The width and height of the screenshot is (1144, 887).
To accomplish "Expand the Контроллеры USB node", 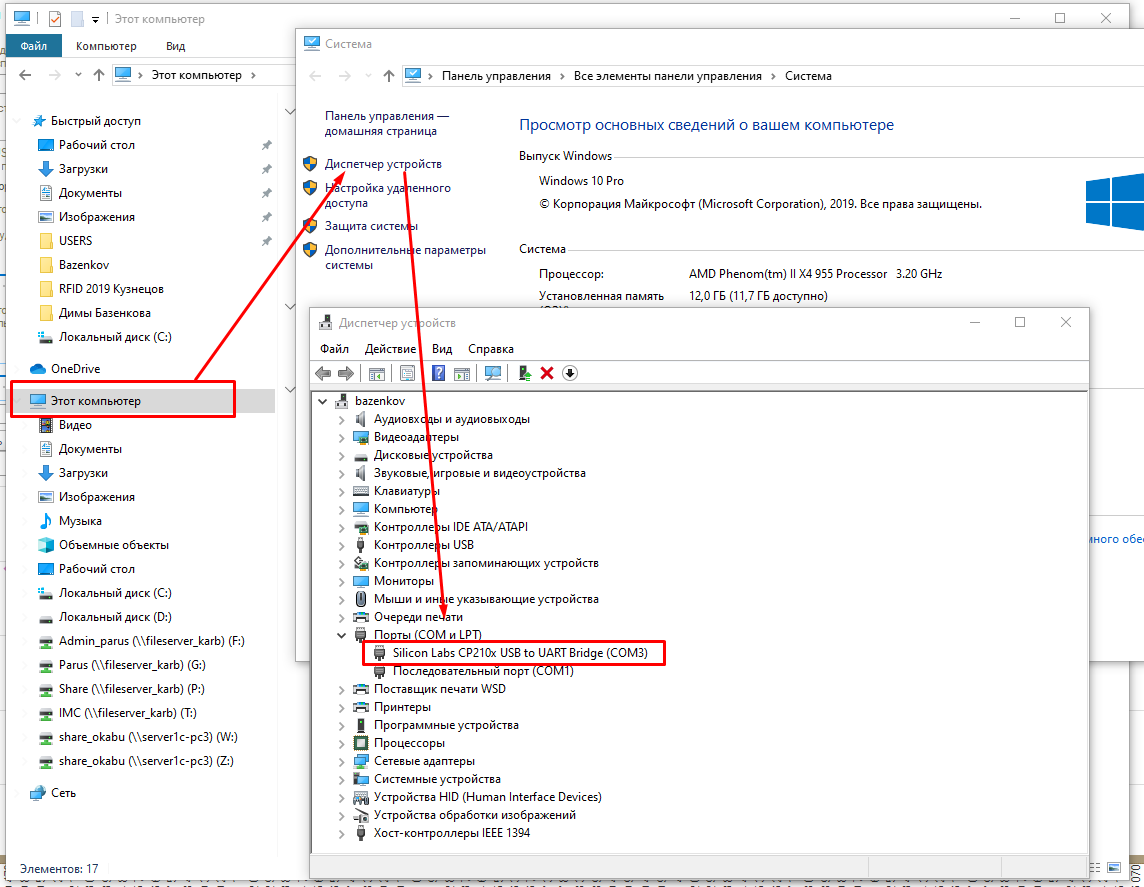I will [342, 545].
